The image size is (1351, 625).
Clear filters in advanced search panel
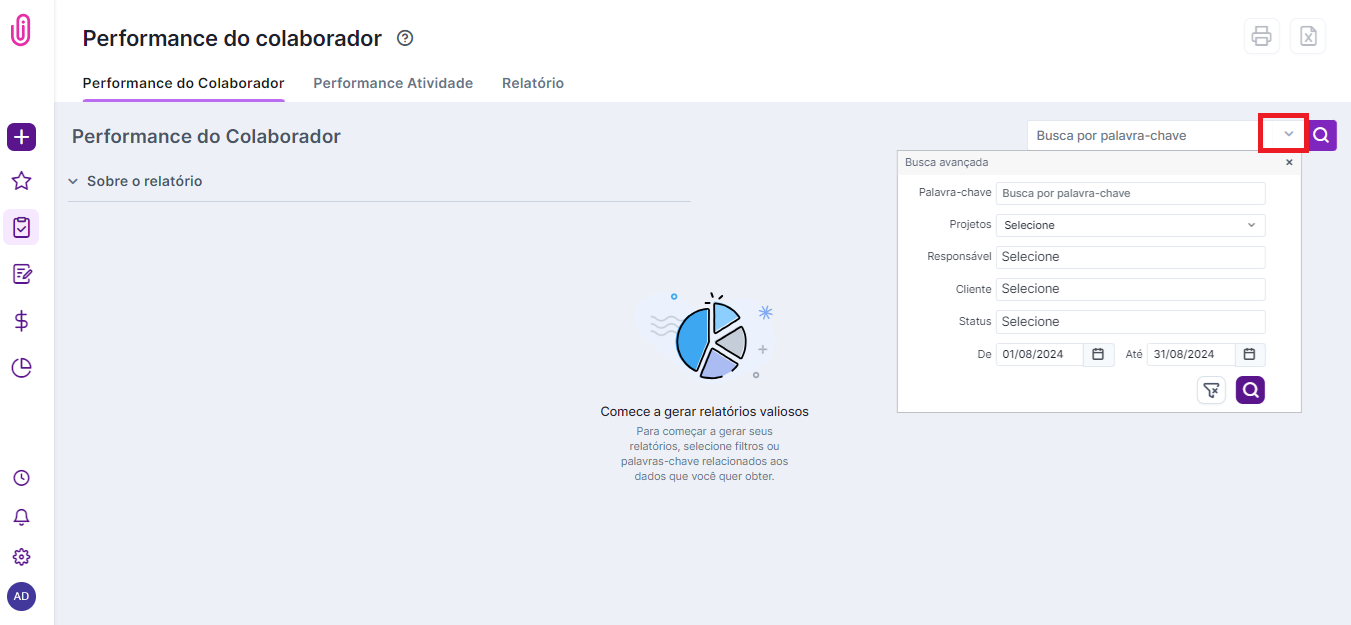[1211, 390]
